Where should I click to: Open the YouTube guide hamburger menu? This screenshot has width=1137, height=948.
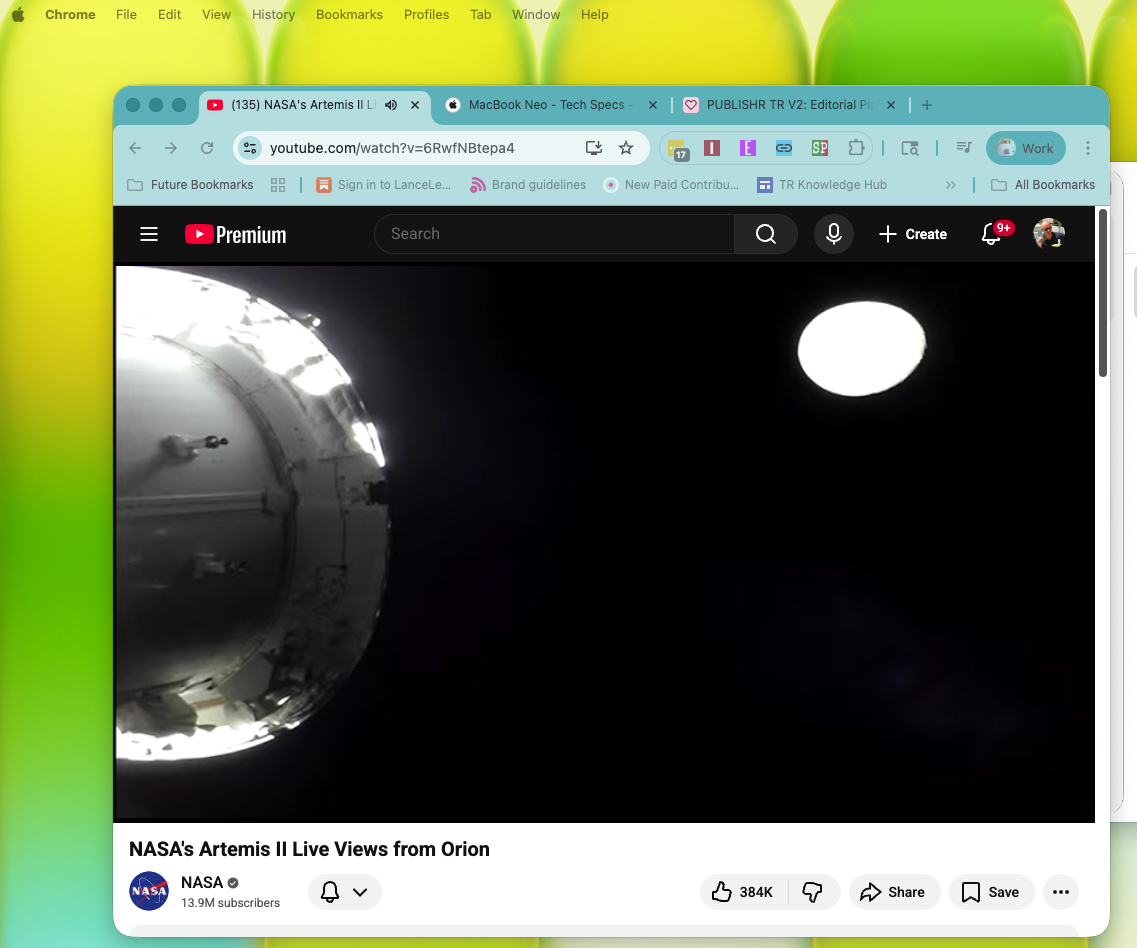(x=149, y=234)
